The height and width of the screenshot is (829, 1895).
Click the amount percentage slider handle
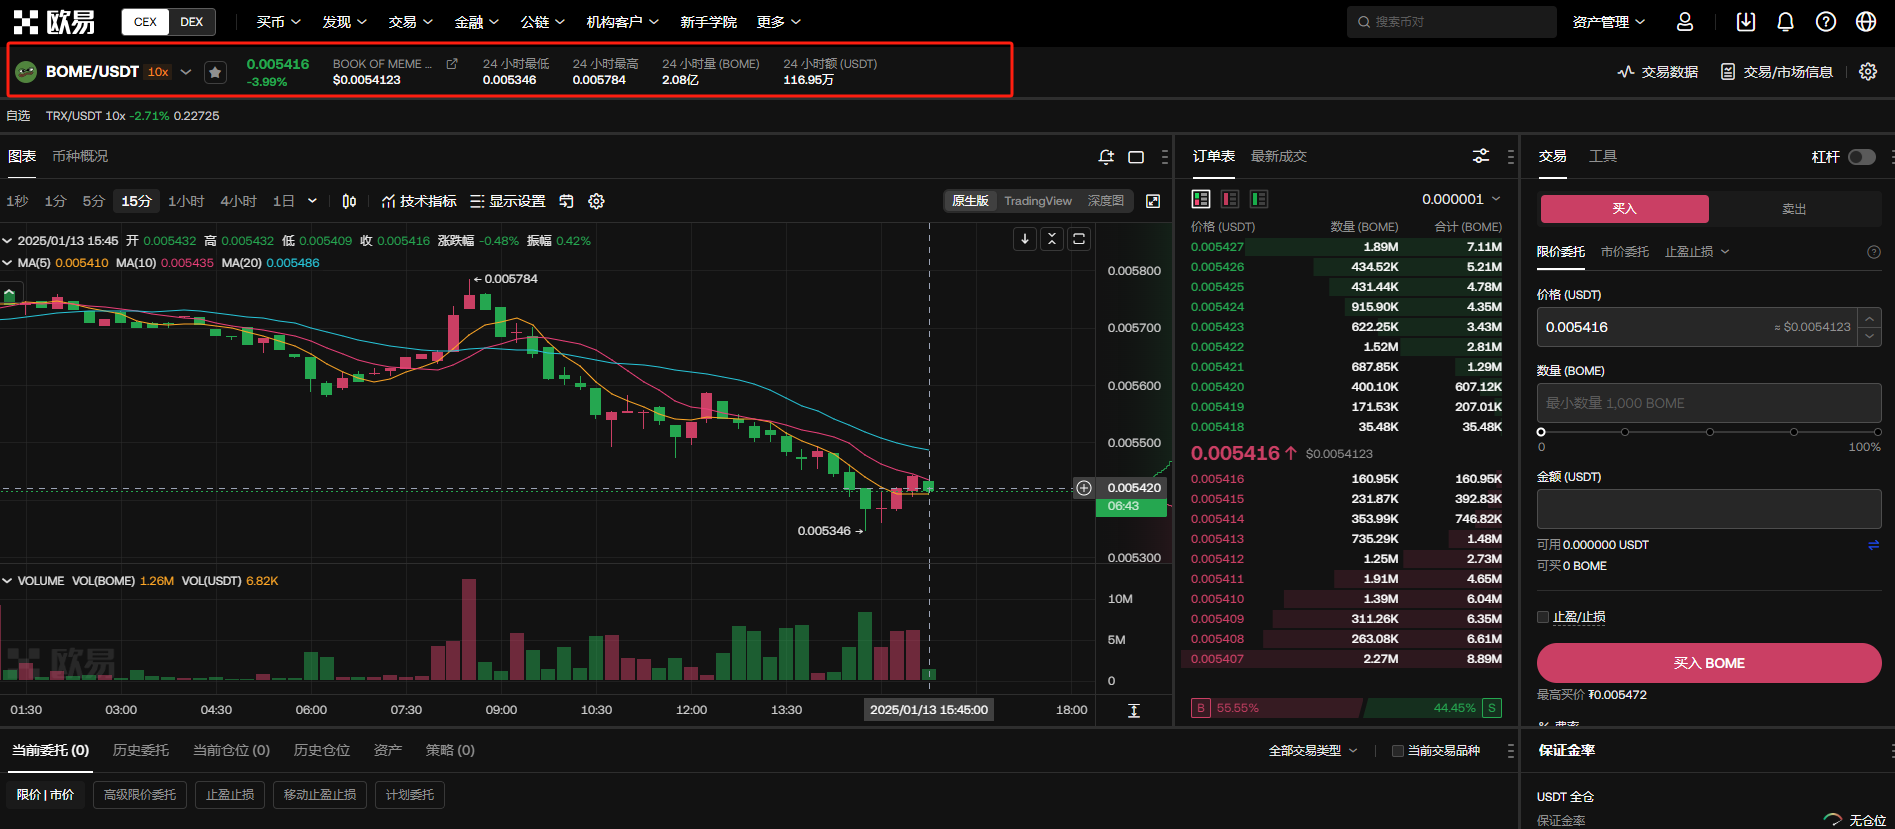(x=1541, y=432)
